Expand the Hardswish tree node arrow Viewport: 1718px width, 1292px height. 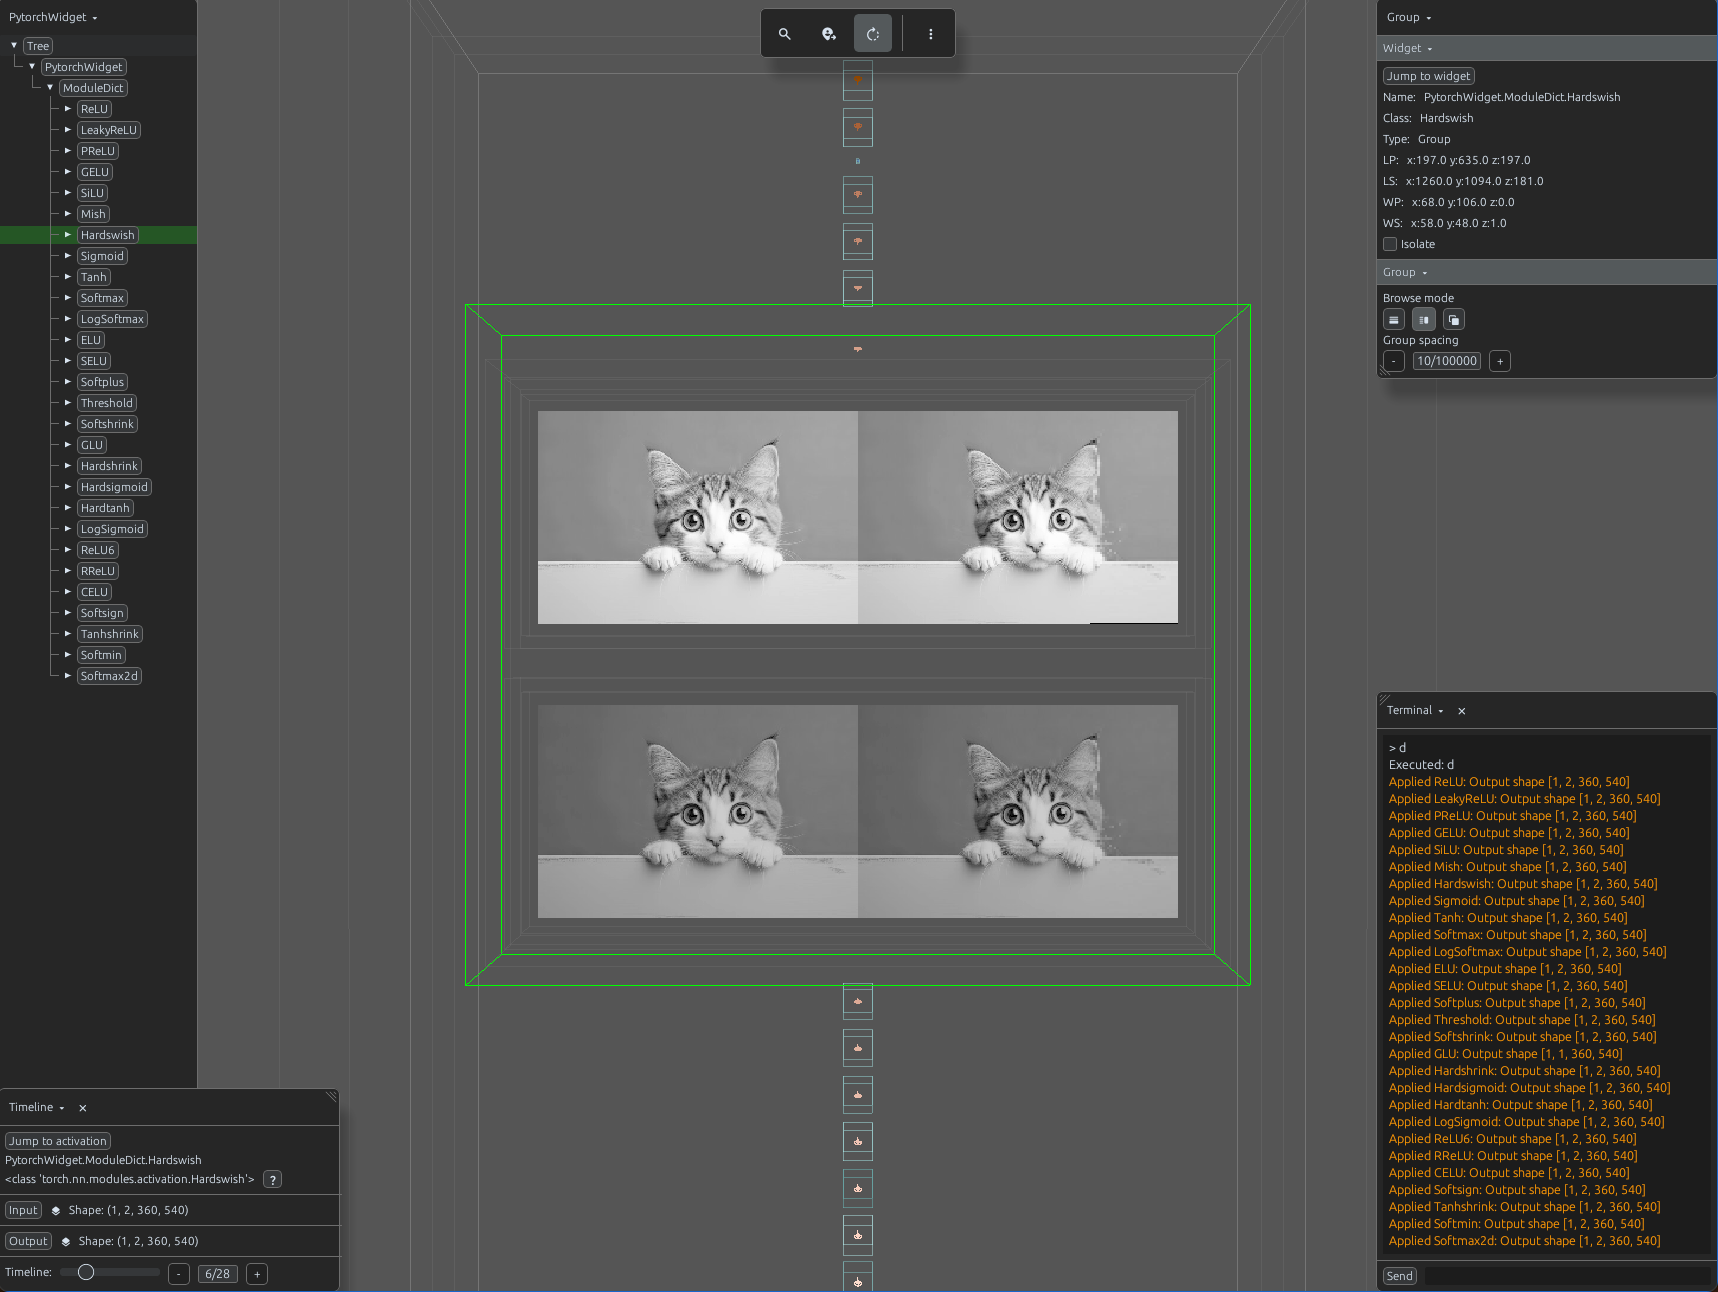tap(68, 235)
